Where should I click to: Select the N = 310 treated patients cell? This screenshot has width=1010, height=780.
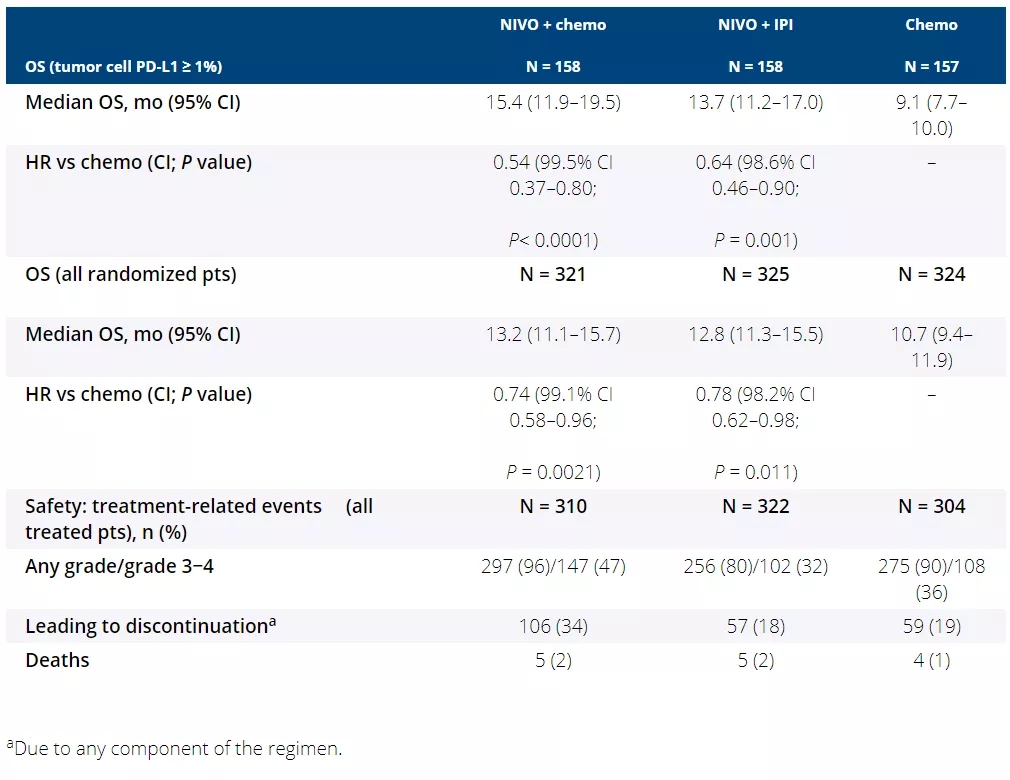553,506
